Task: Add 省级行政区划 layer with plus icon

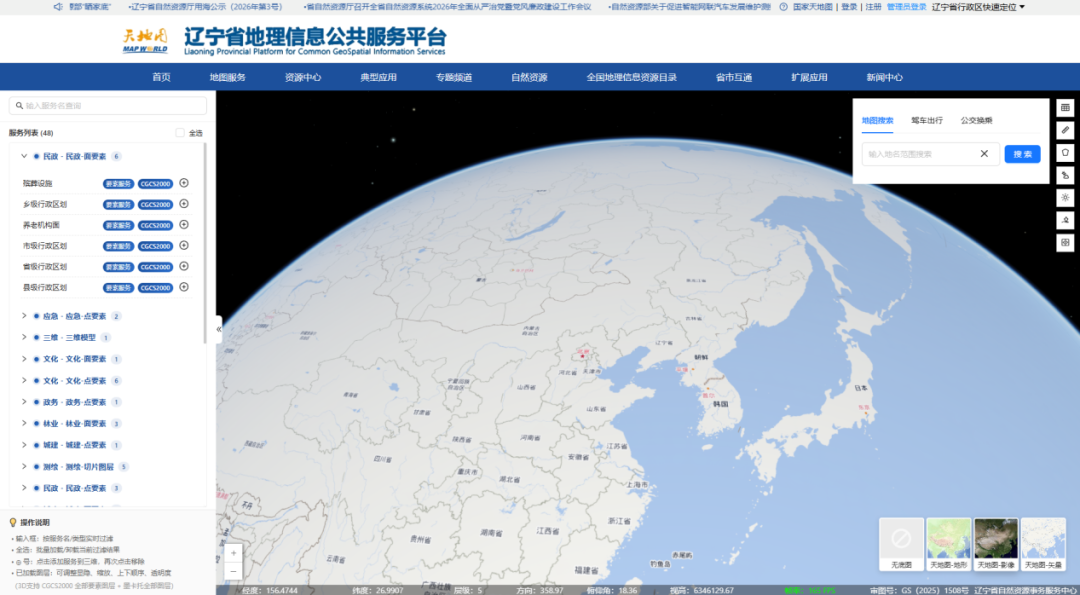Action: [184, 266]
